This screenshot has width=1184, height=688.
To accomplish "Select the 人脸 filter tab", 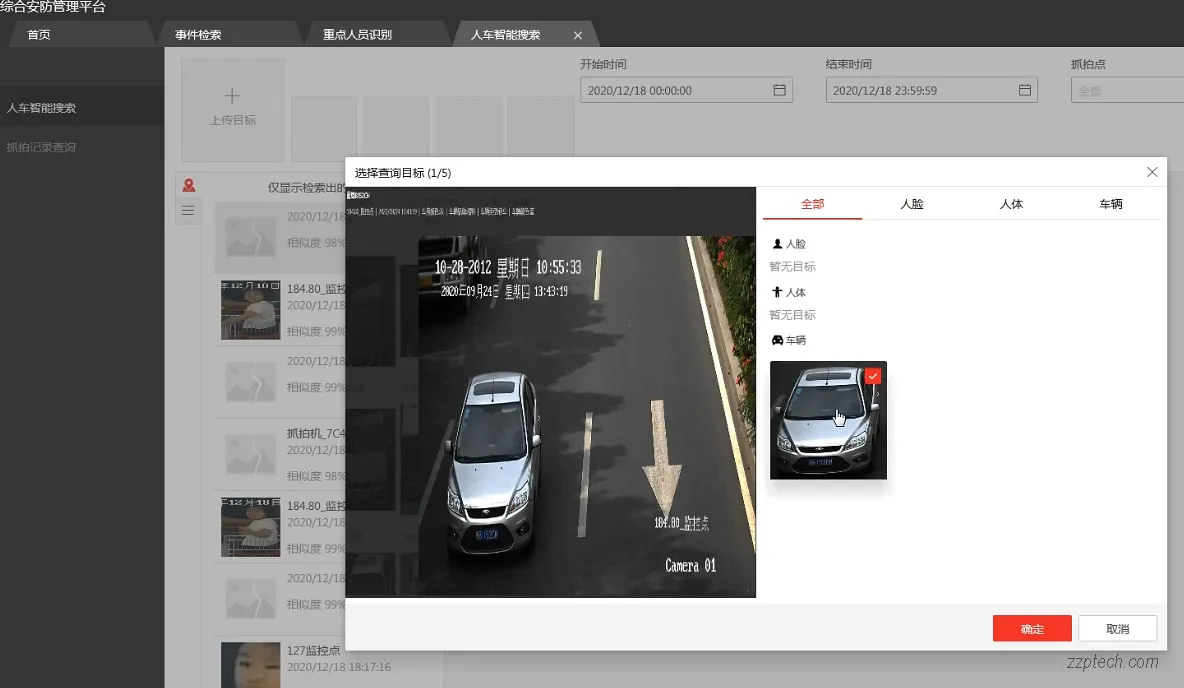I will click(911, 204).
